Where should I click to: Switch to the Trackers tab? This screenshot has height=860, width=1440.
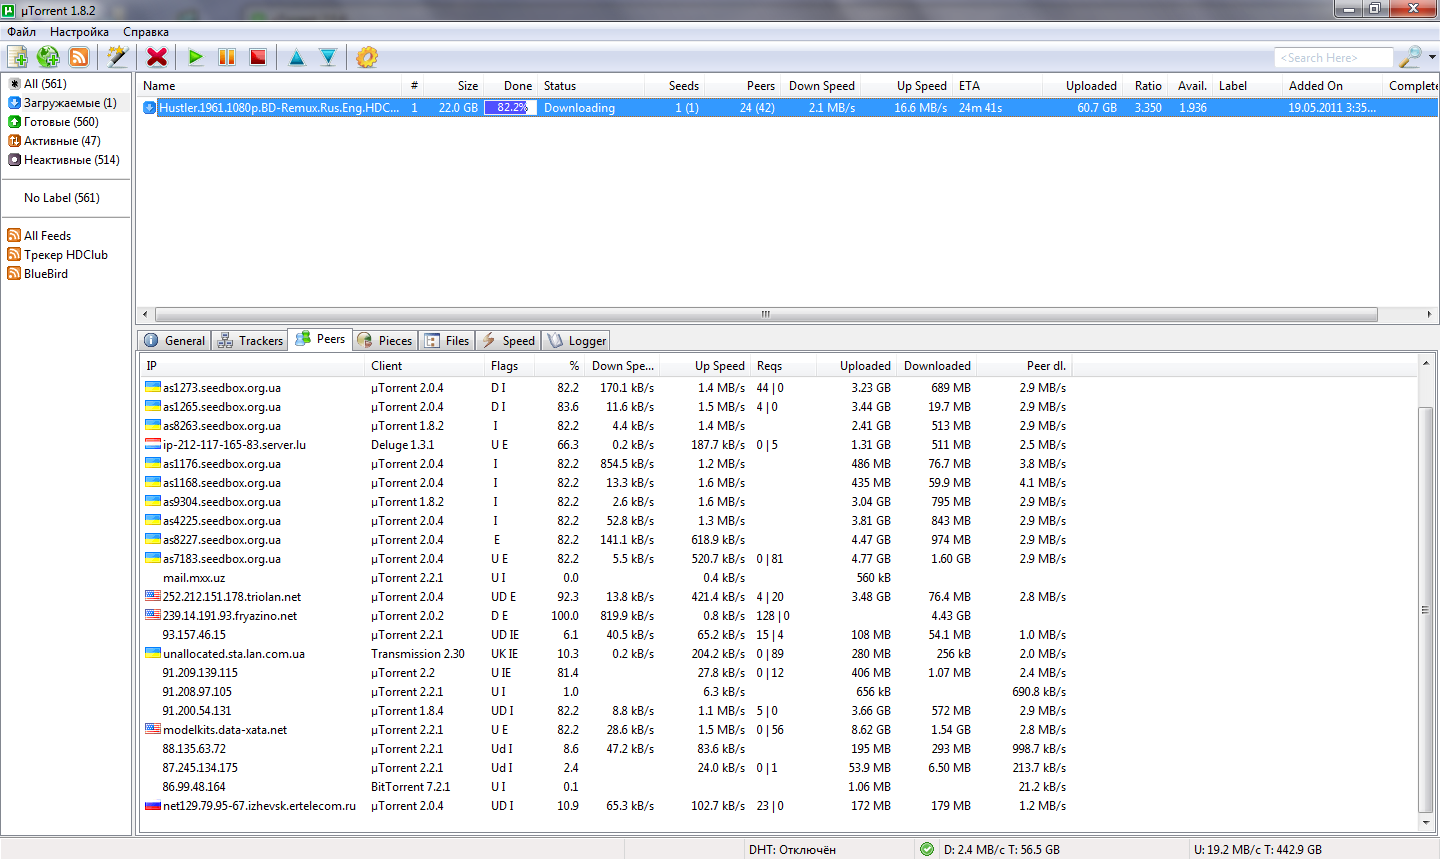(x=250, y=341)
